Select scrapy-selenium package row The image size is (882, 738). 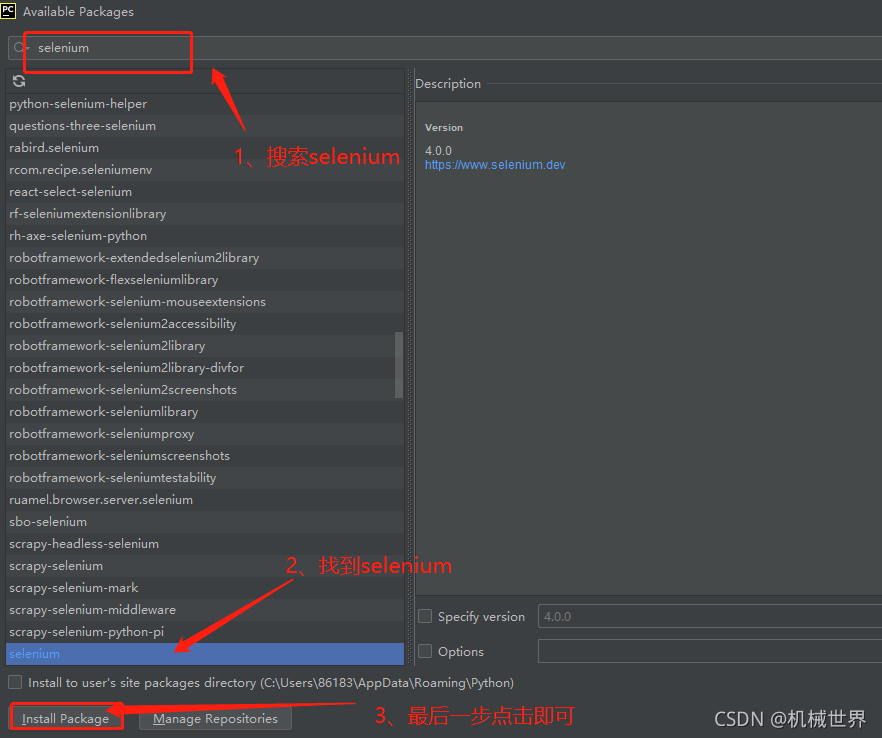coord(205,565)
